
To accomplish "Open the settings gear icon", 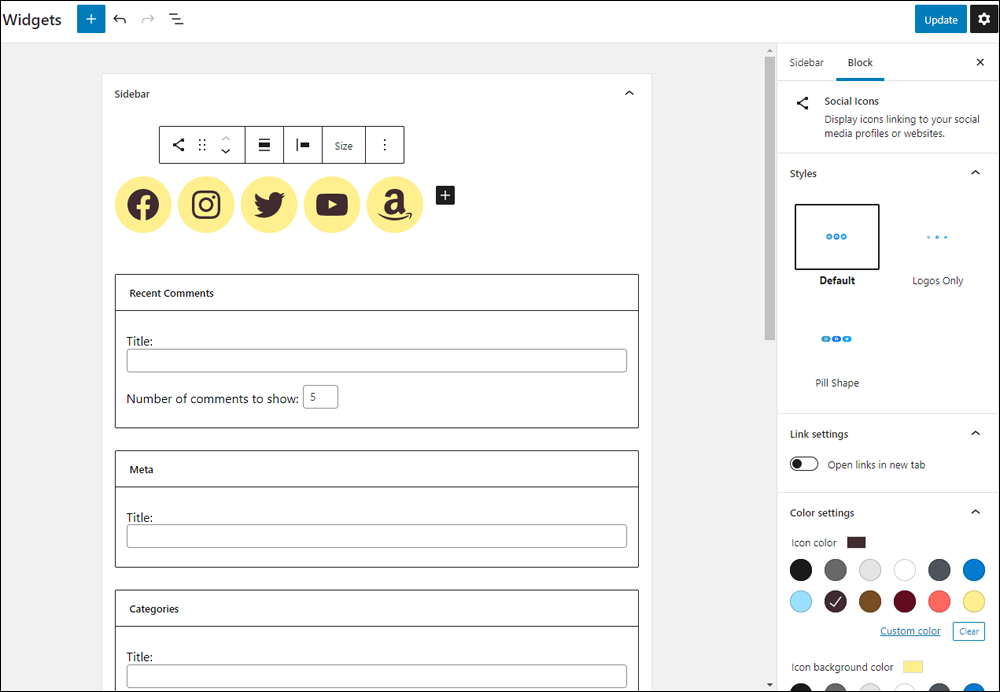I will click(984, 19).
